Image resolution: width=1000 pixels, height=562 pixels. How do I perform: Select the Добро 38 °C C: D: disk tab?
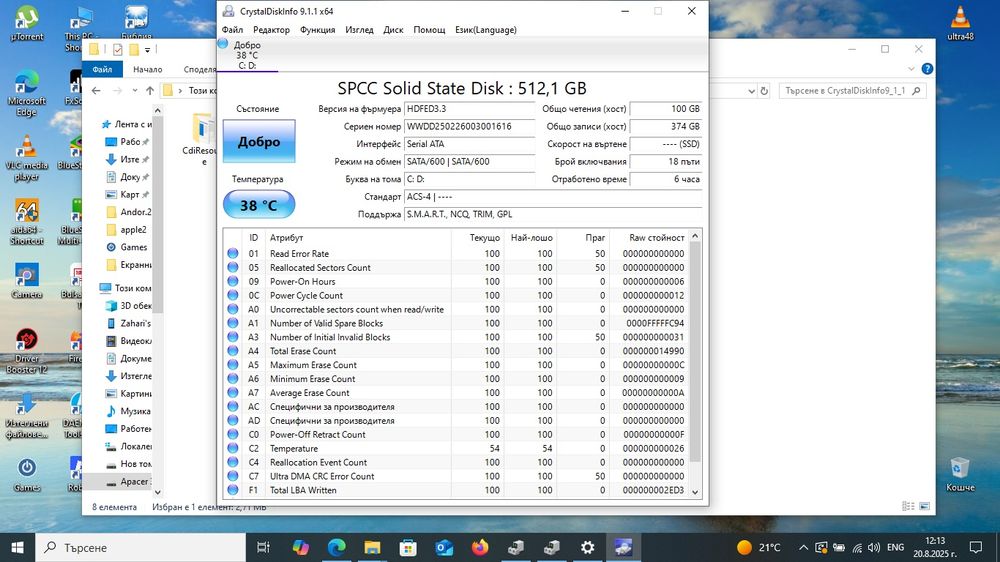coord(247,55)
